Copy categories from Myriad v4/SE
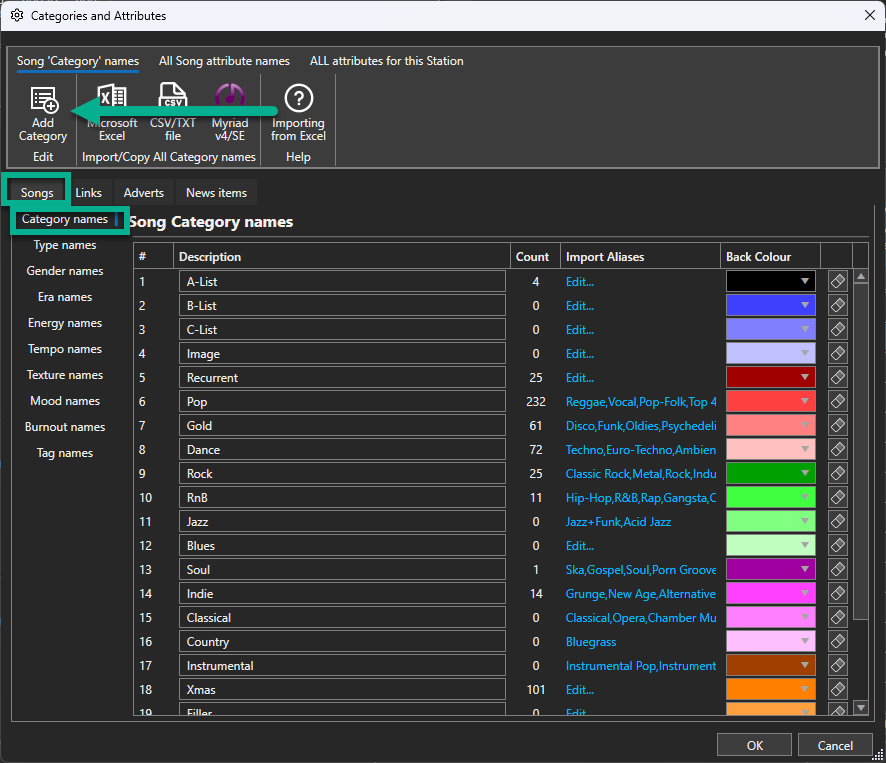Image resolution: width=886 pixels, height=763 pixels. pos(230,113)
